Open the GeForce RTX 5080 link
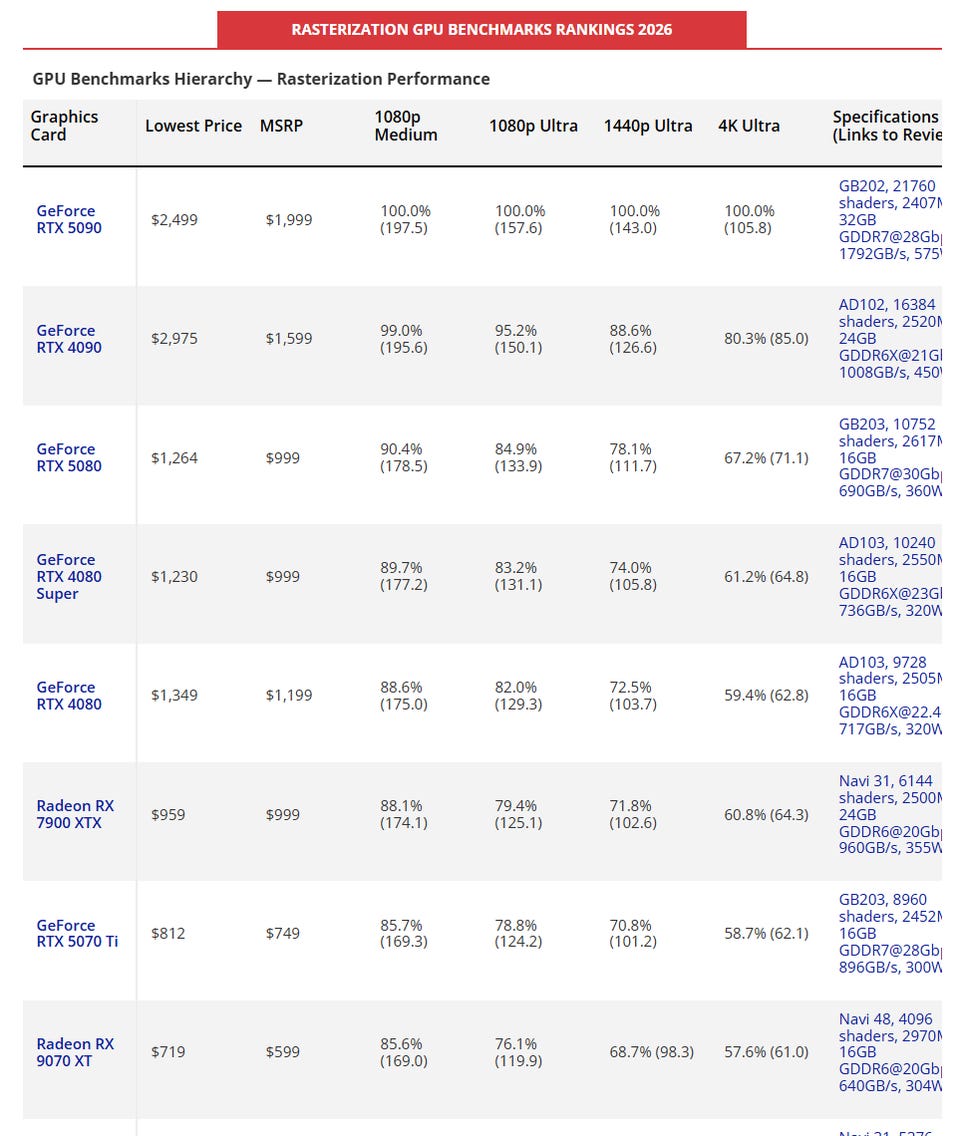The image size is (960, 1136). tap(69, 458)
